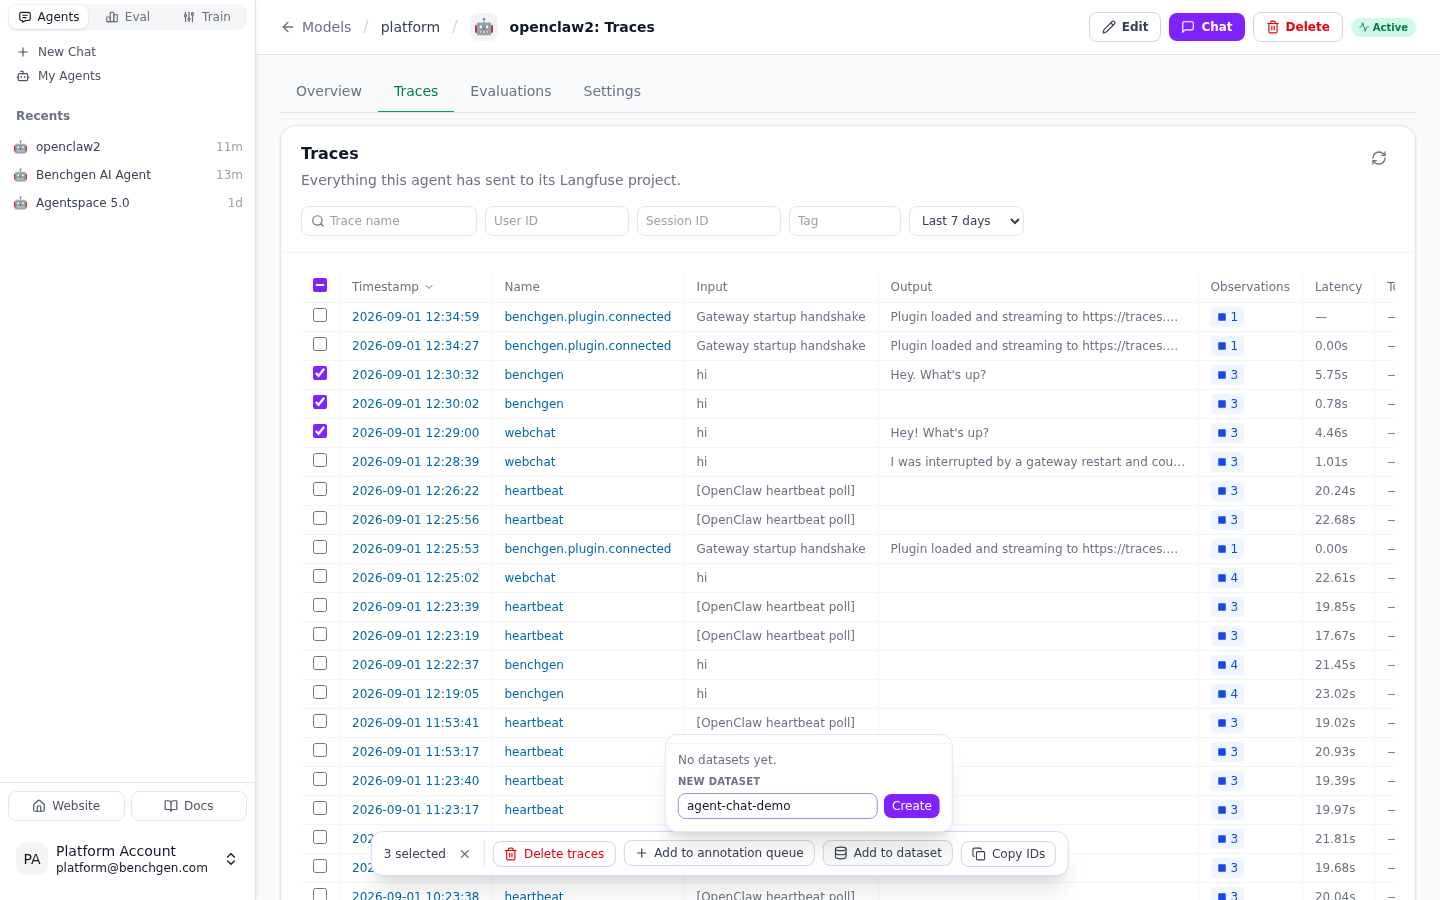
Task: Open benchgen trace name at 12:19:05
Action: (534, 694)
